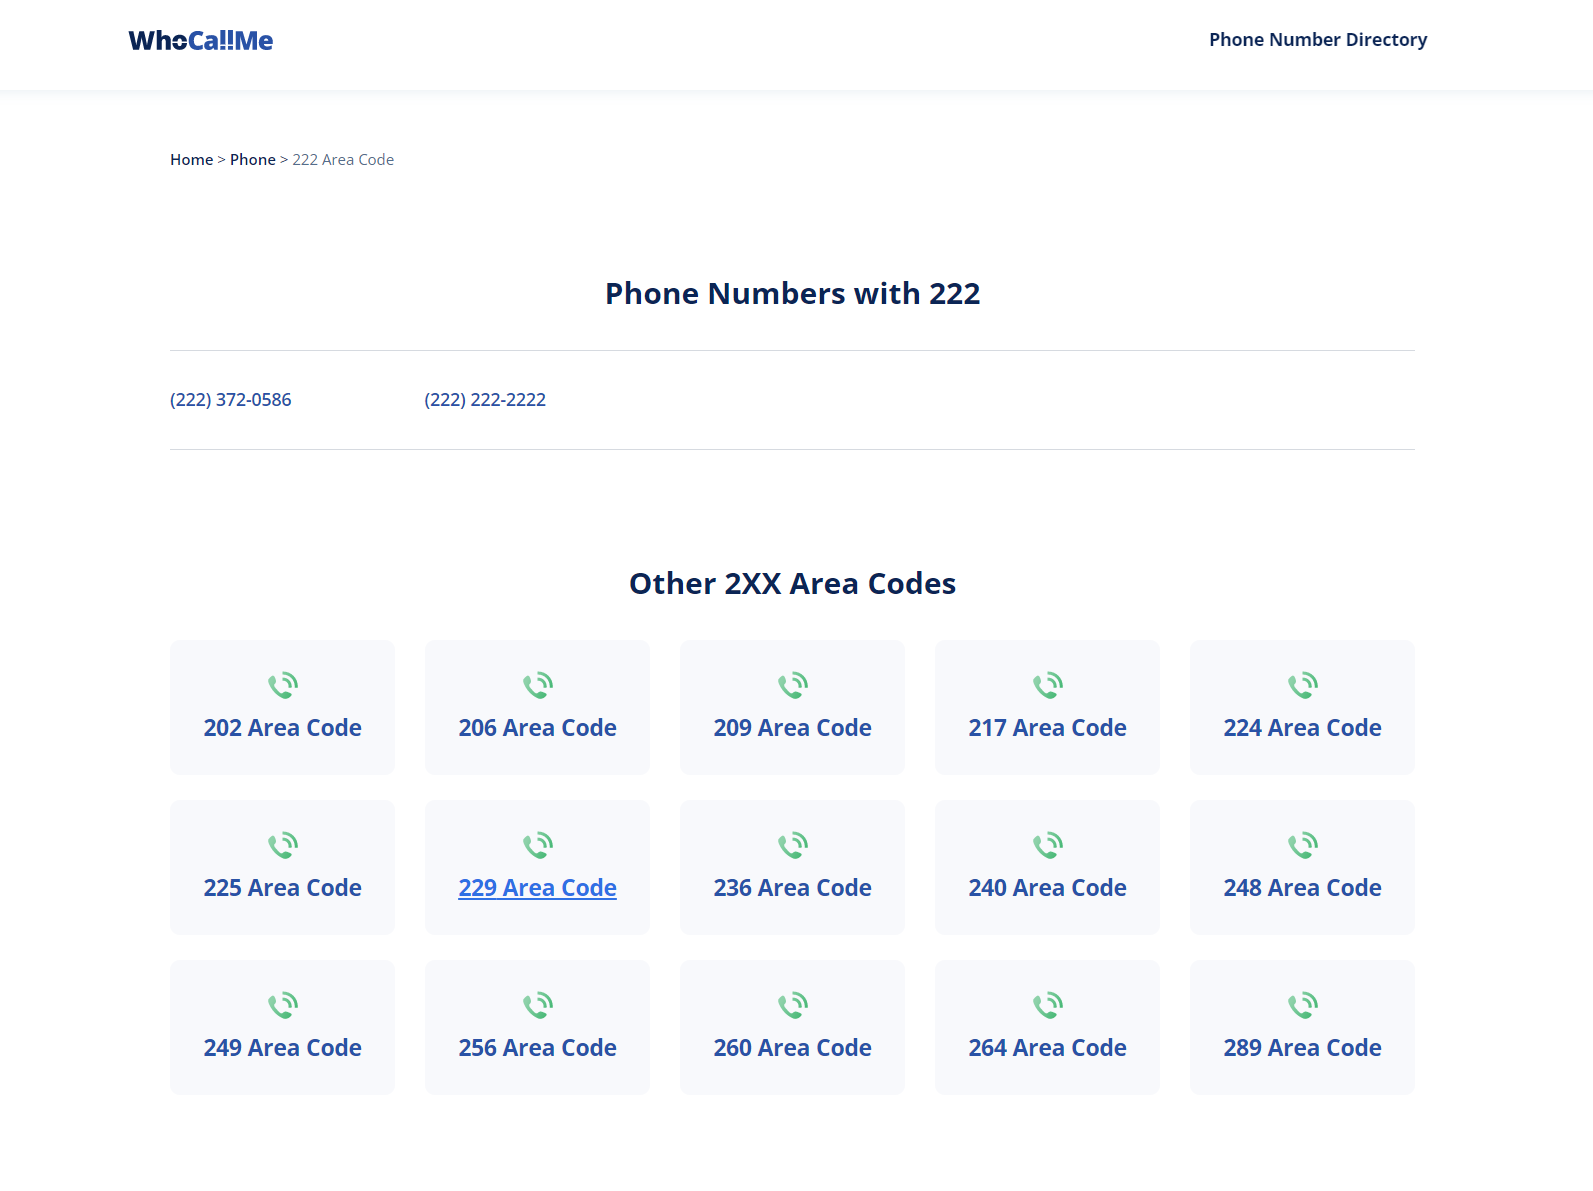The height and width of the screenshot is (1191, 1593).
Task: Open the Phone Number Directory menu item
Action: (1317, 40)
